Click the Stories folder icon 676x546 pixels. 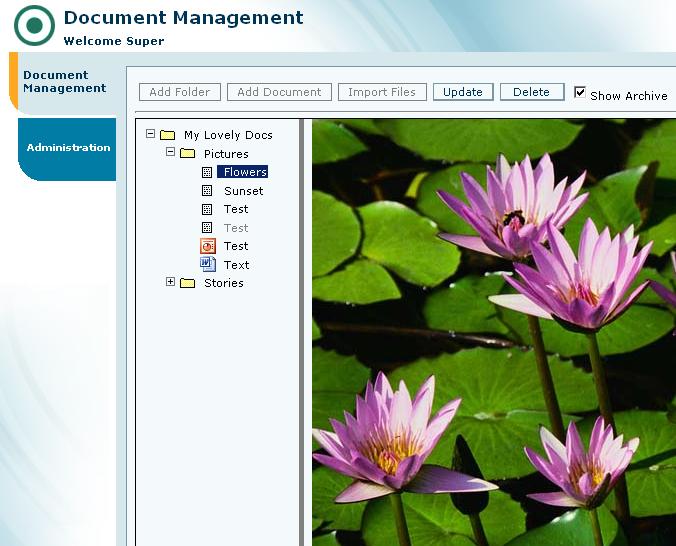(x=187, y=283)
